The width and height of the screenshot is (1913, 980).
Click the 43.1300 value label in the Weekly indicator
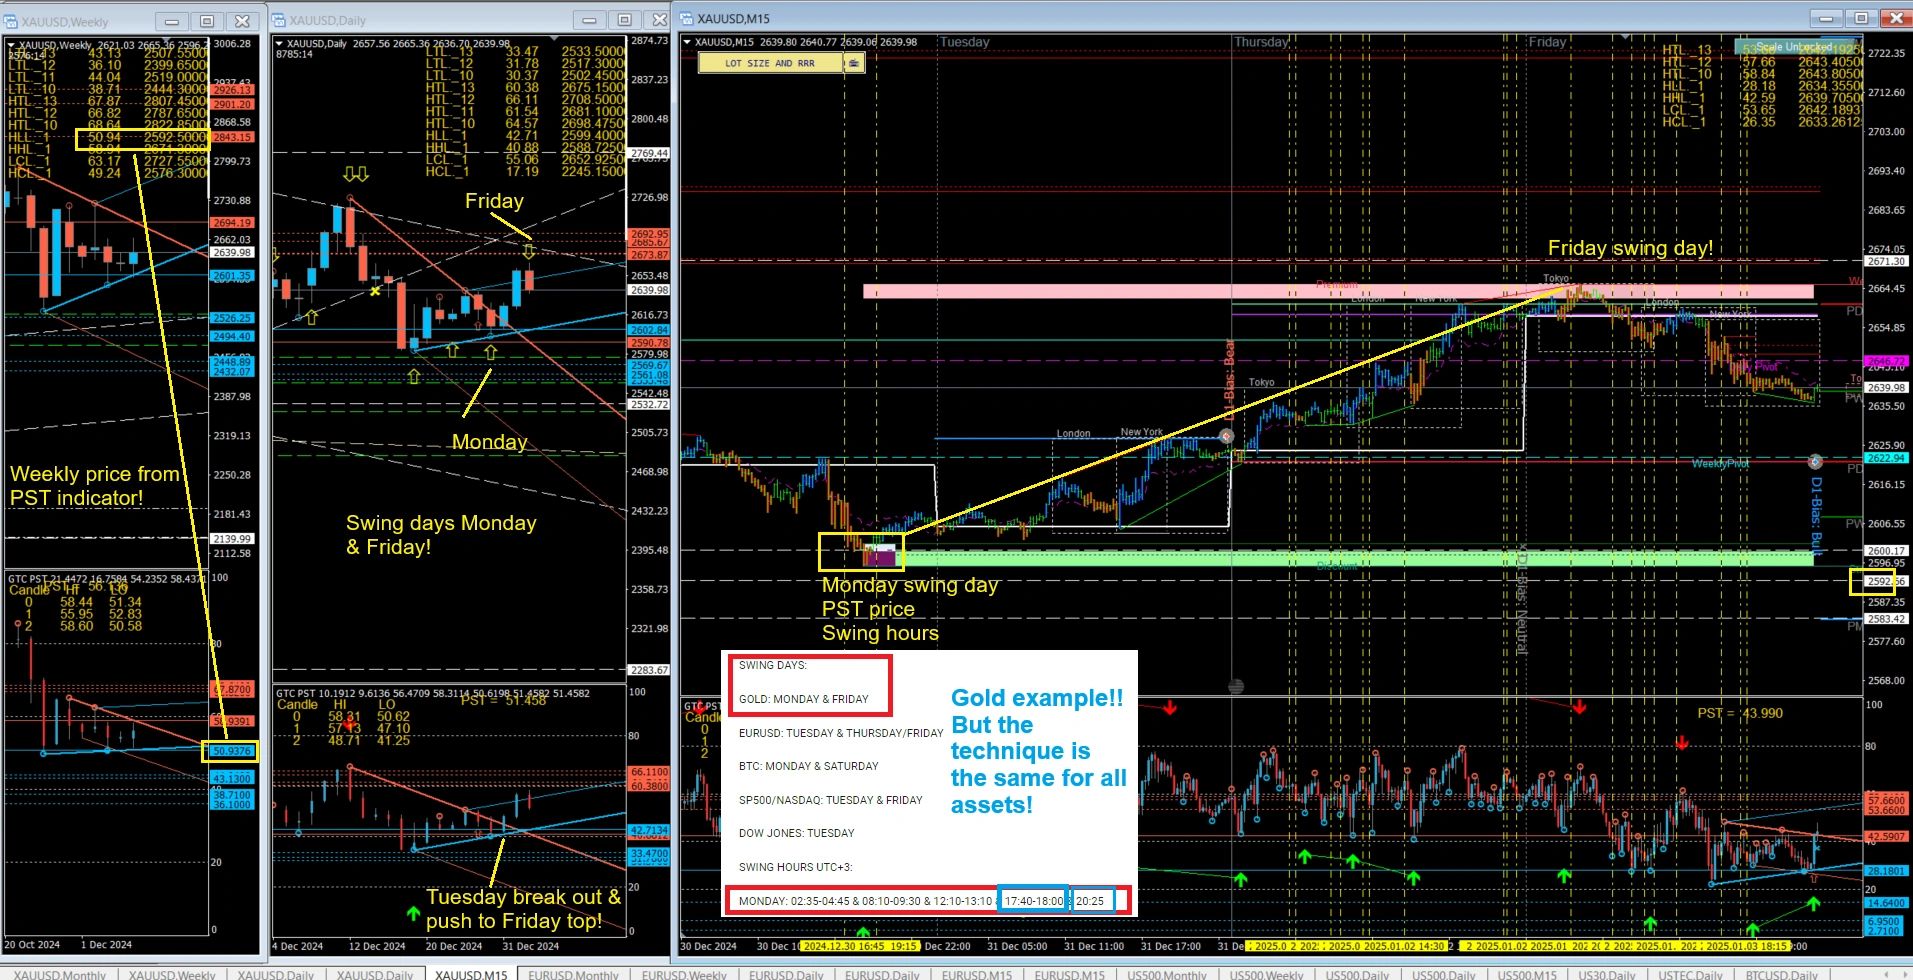click(232, 778)
